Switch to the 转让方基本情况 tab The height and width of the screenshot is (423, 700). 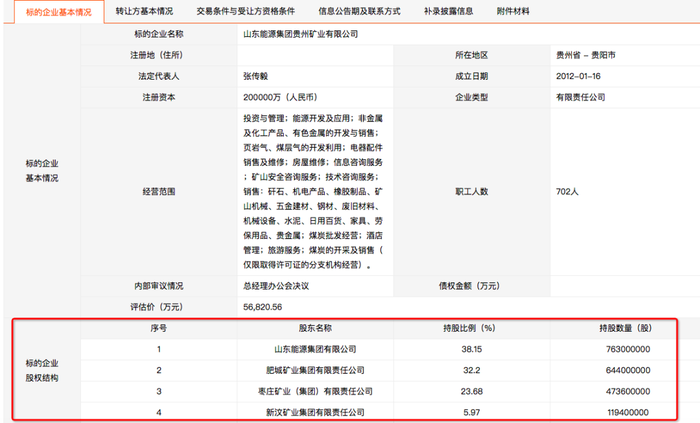144,11
